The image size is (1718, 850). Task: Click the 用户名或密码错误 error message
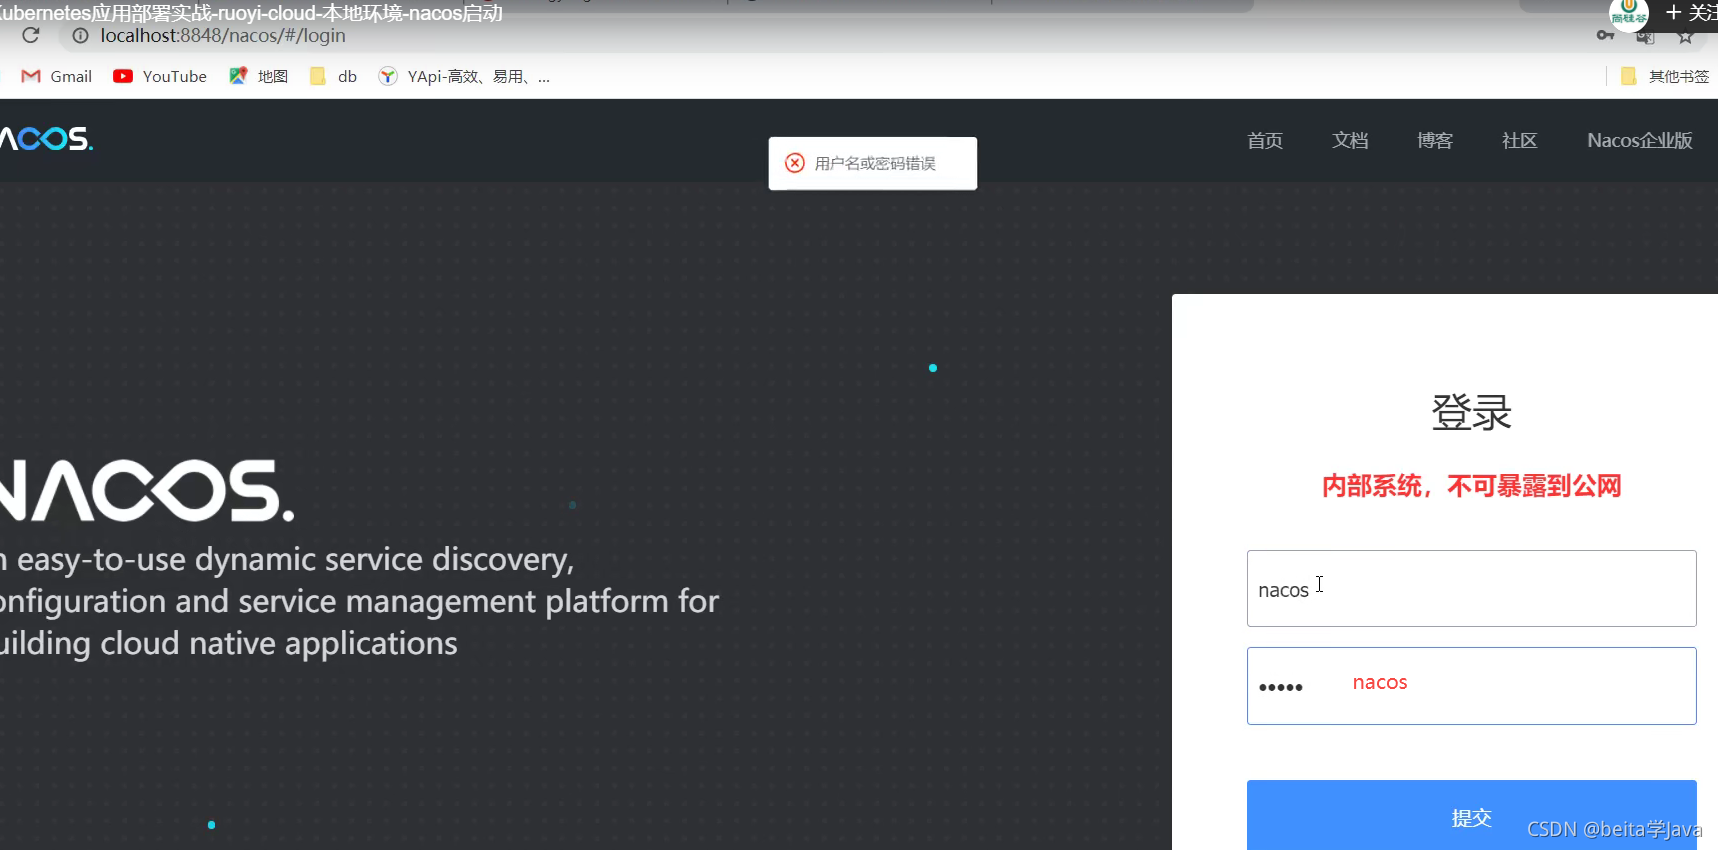(x=875, y=163)
